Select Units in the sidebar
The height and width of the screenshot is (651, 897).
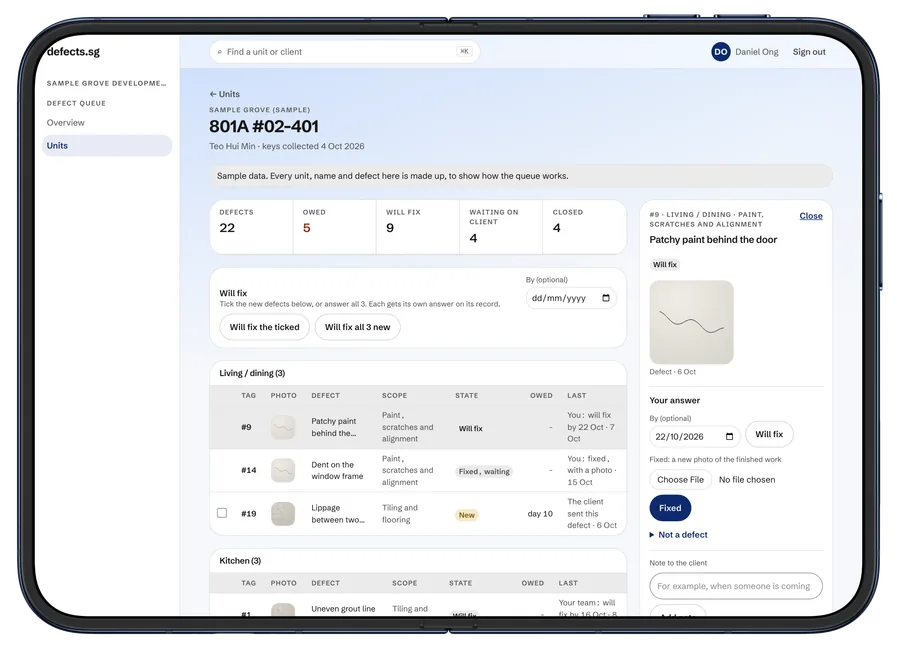click(106, 145)
